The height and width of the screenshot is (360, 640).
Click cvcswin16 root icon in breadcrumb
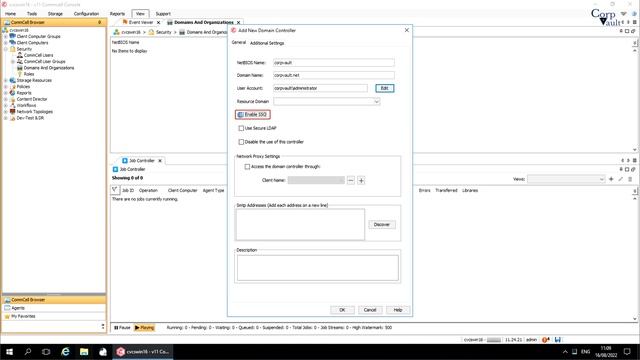click(117, 32)
